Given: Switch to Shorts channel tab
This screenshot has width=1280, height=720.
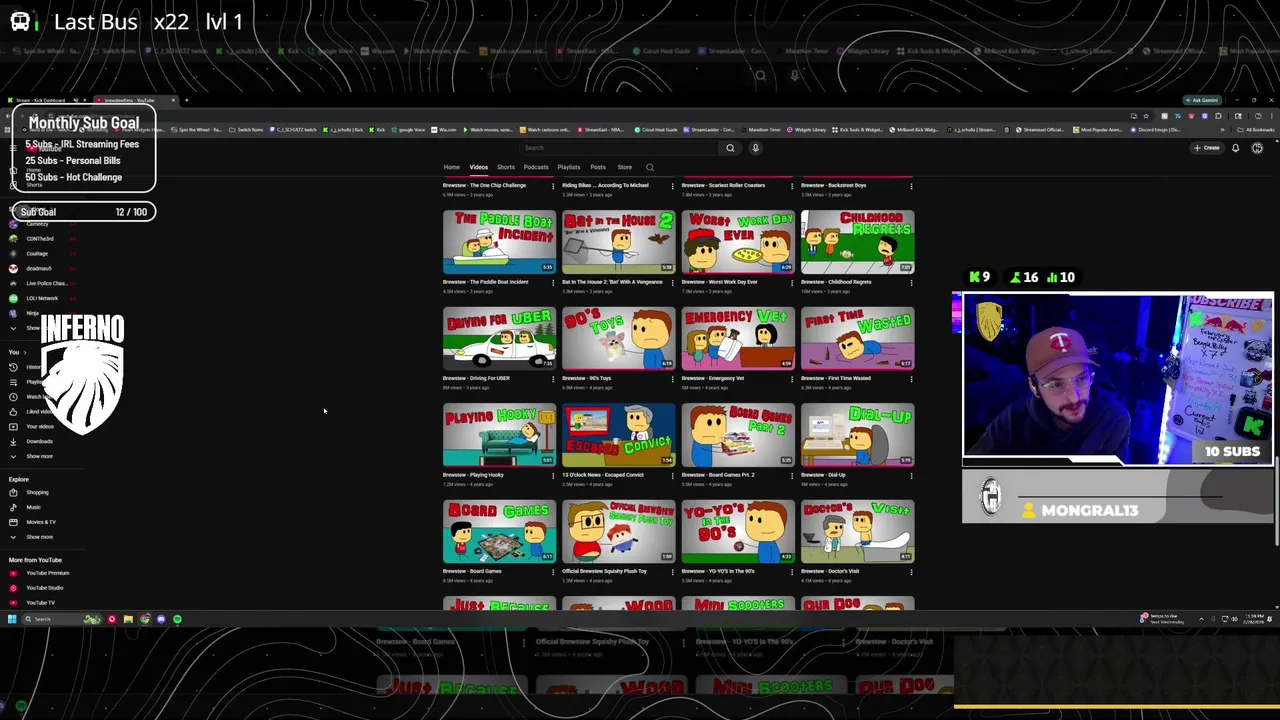Looking at the screenshot, I should coord(506,167).
